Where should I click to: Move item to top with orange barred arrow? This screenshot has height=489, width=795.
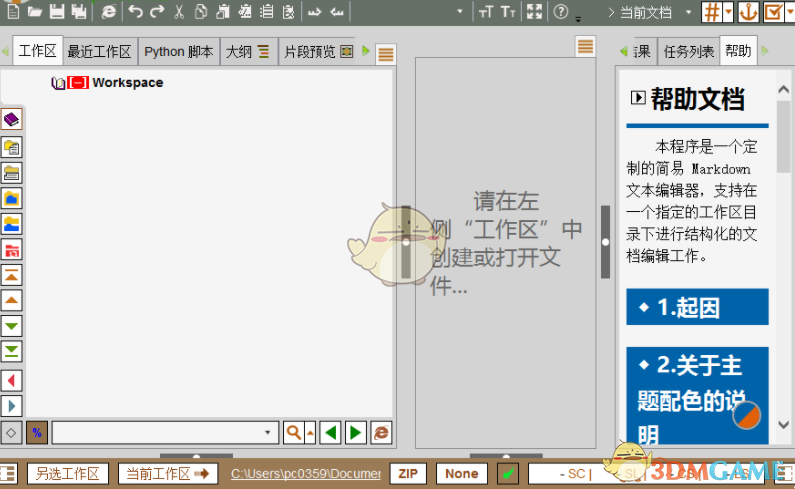[12, 275]
